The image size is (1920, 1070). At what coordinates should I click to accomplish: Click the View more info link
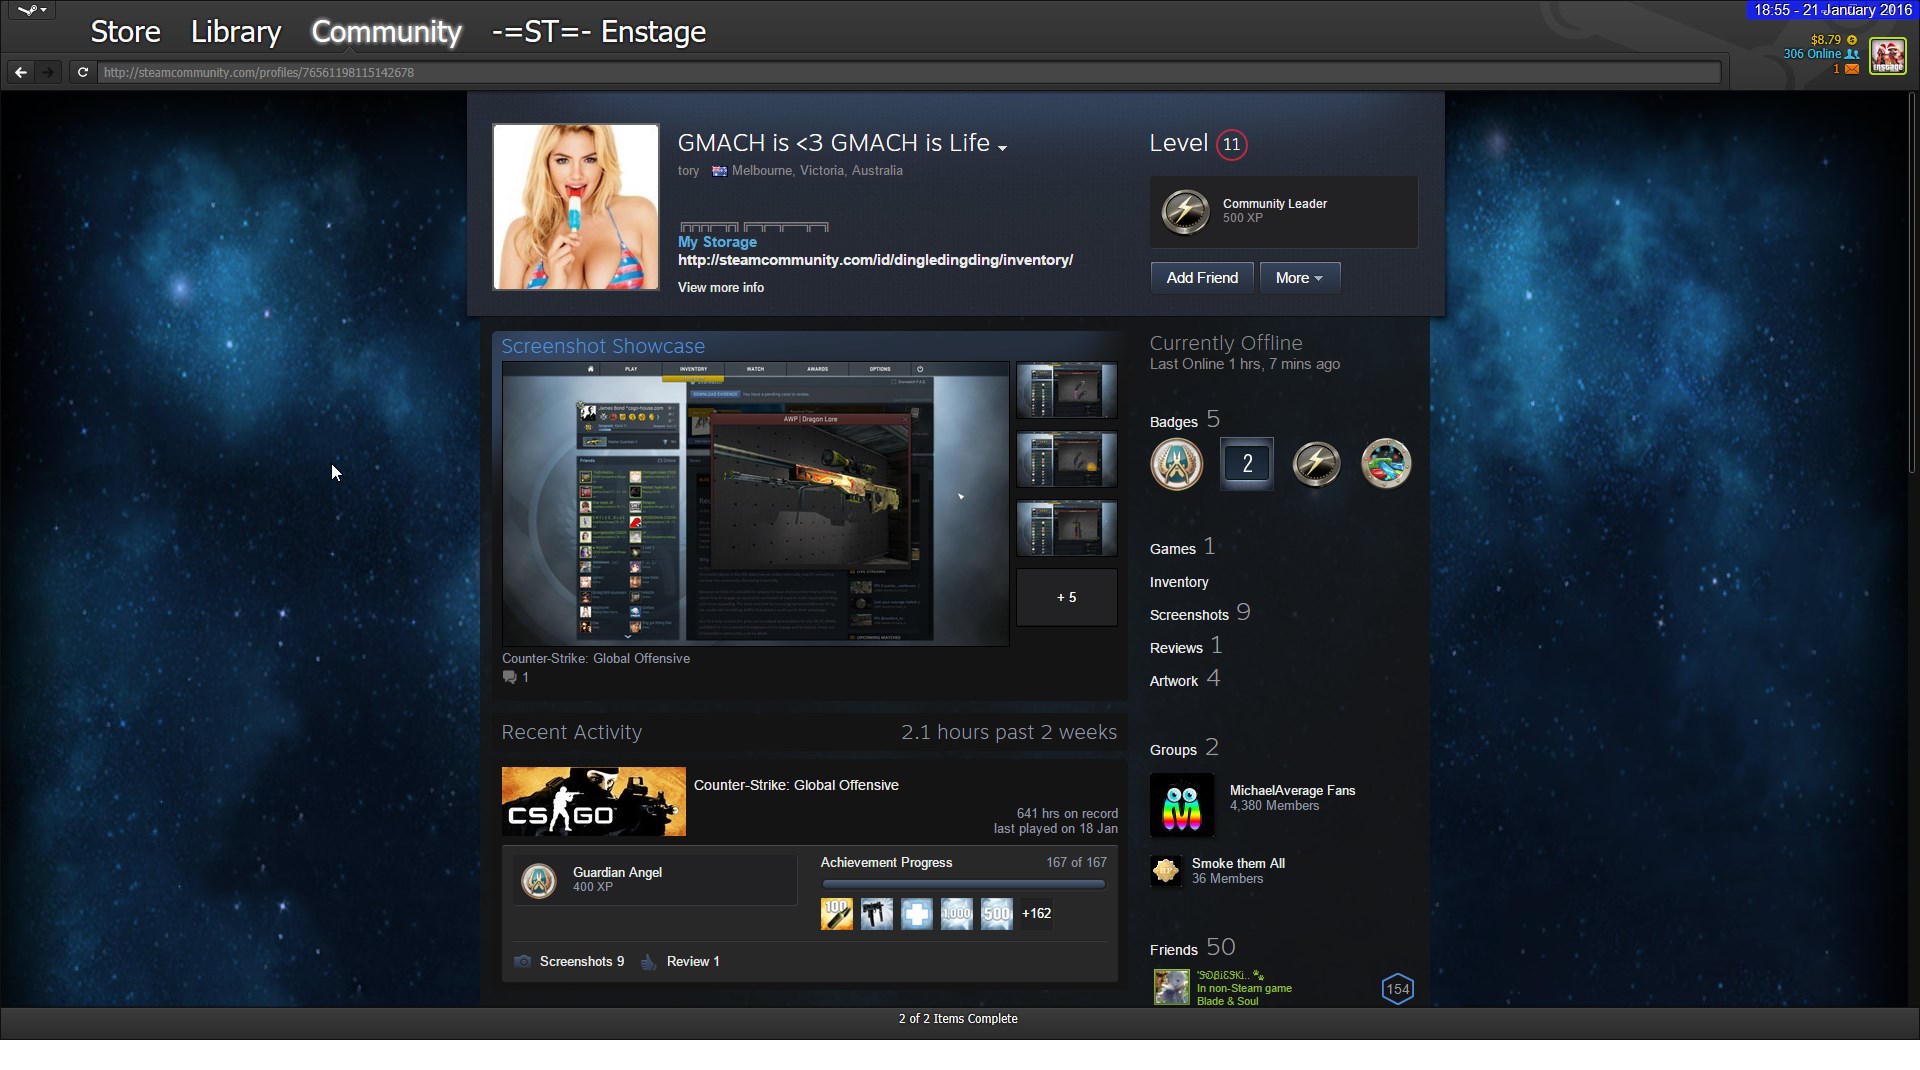tap(721, 287)
